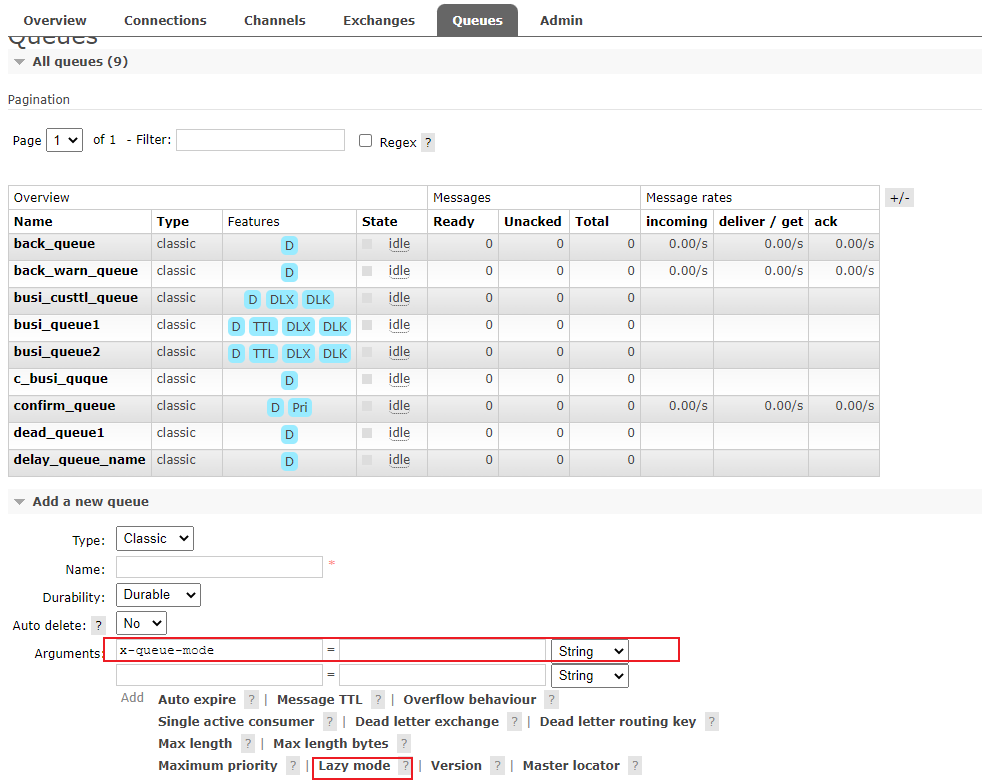The image size is (982, 784).
Task: Open help for Auto expire argument
Action: 252,700
